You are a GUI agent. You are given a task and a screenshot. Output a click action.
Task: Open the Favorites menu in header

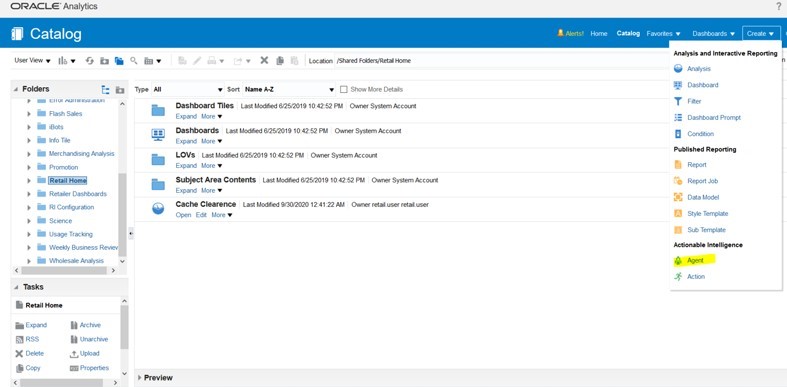664,34
